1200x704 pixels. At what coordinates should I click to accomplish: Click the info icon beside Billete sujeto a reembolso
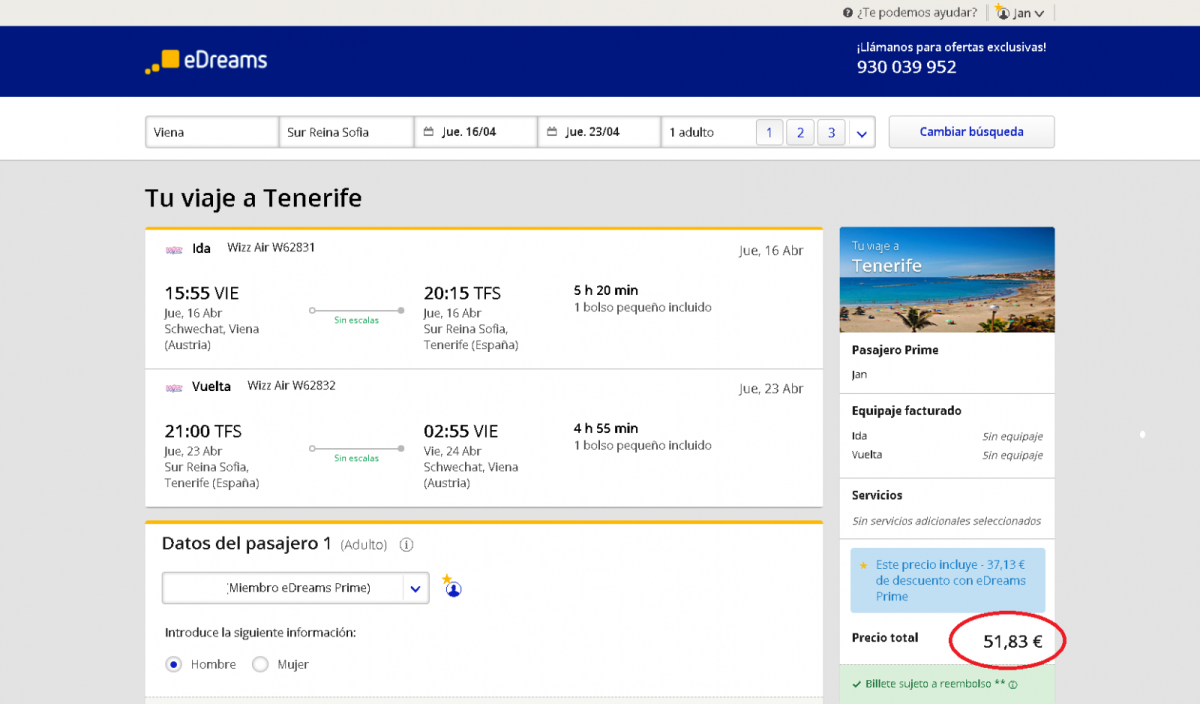coord(1013,685)
